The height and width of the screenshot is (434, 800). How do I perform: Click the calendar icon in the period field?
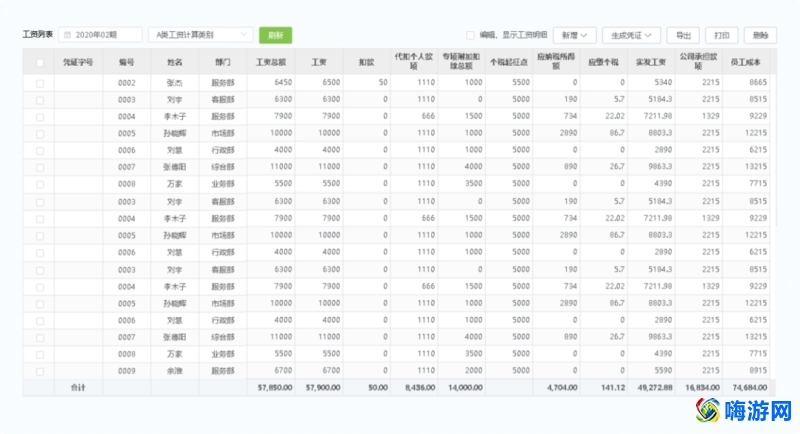pos(67,35)
